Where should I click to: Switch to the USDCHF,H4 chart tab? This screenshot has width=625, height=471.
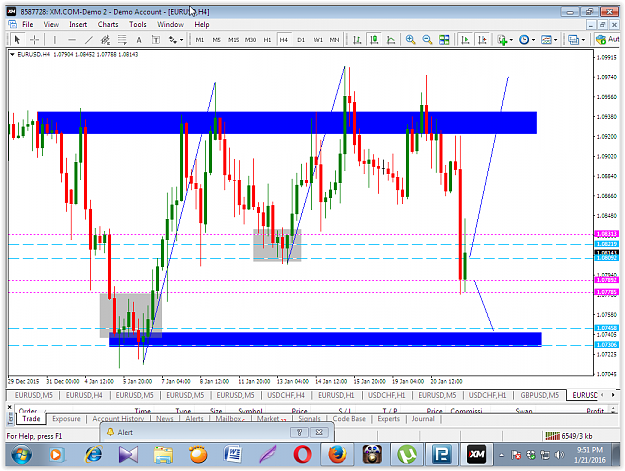tap(286, 395)
